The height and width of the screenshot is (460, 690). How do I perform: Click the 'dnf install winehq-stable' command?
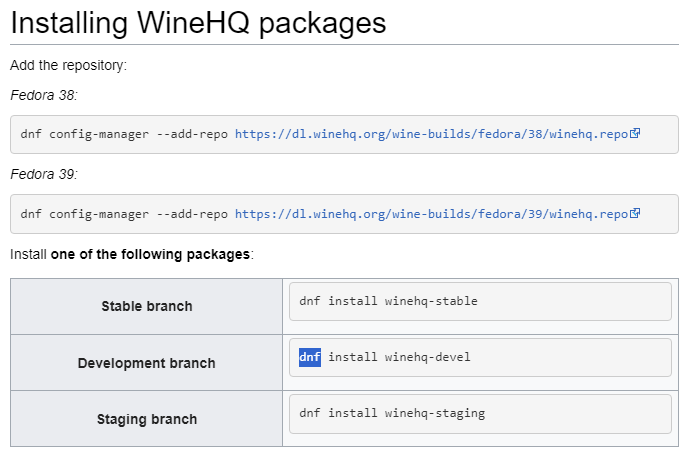click(388, 301)
